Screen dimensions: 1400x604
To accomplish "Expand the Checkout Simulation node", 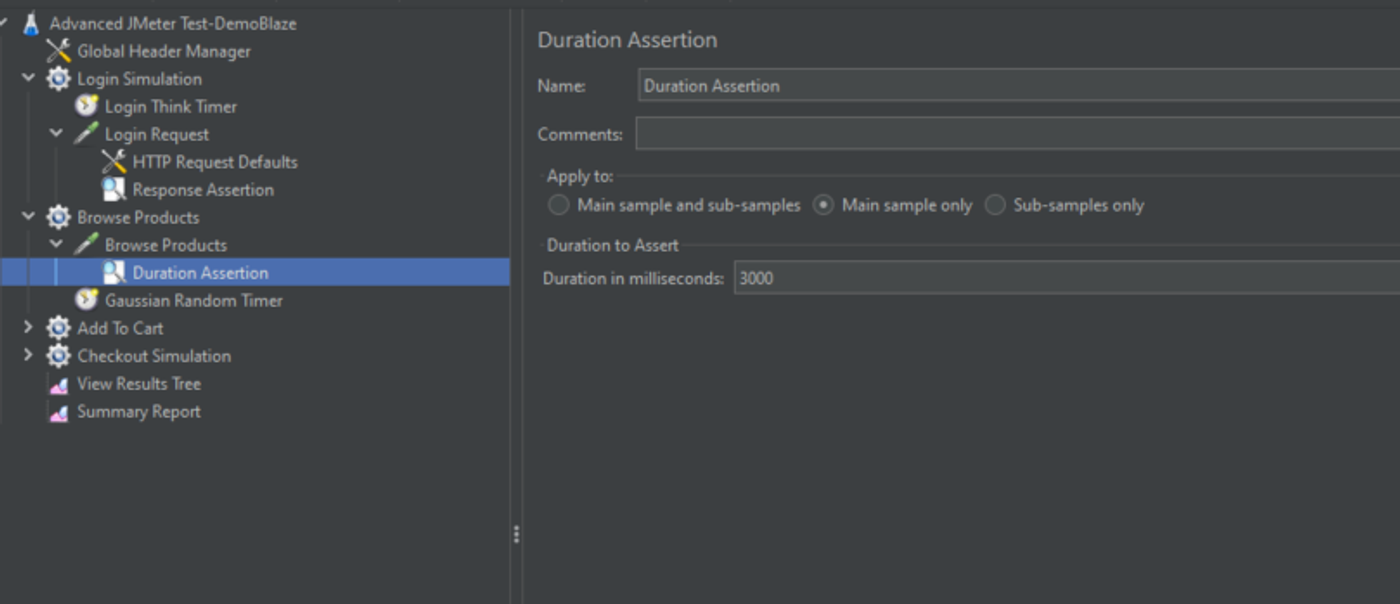I will (x=28, y=355).
